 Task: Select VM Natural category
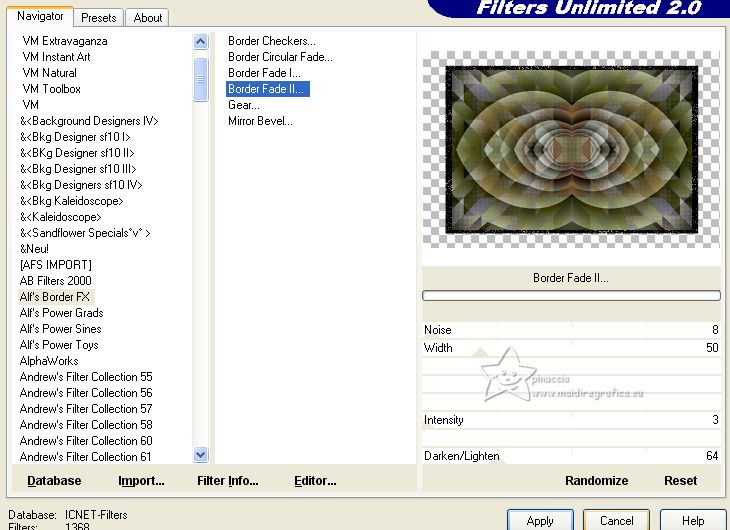pyautogui.click(x=49, y=73)
